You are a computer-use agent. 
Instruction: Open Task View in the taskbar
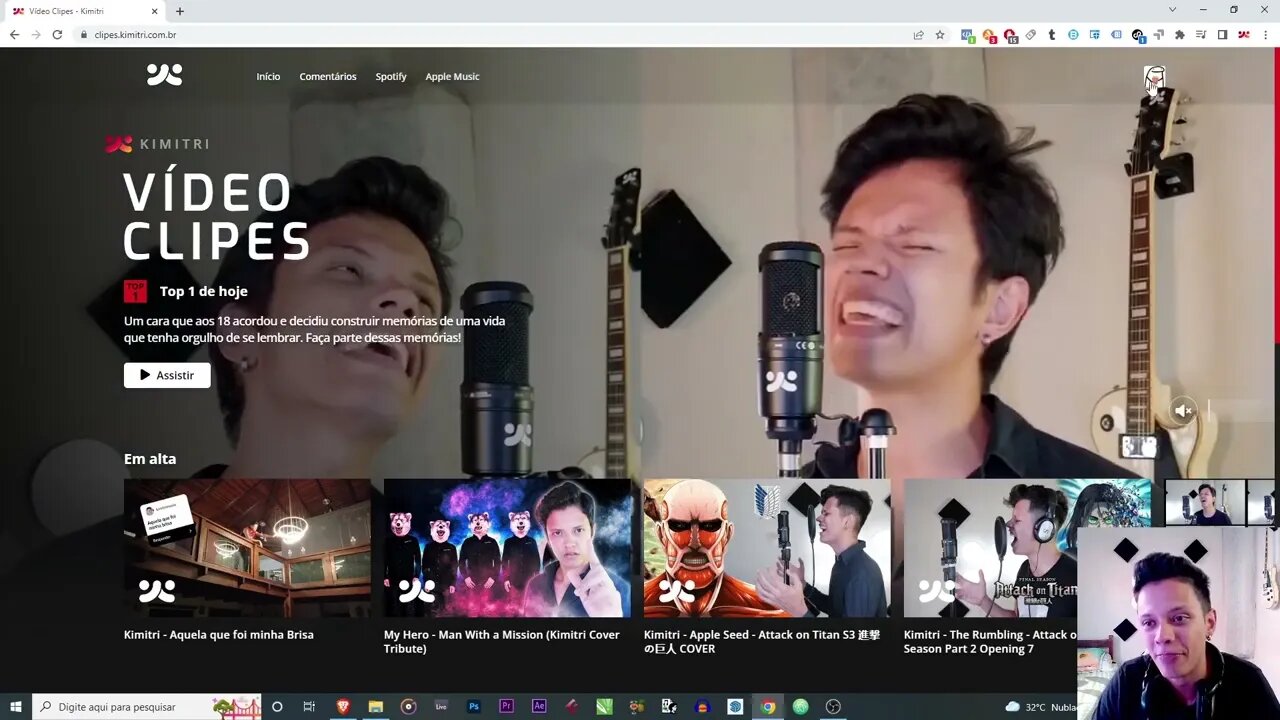point(309,706)
